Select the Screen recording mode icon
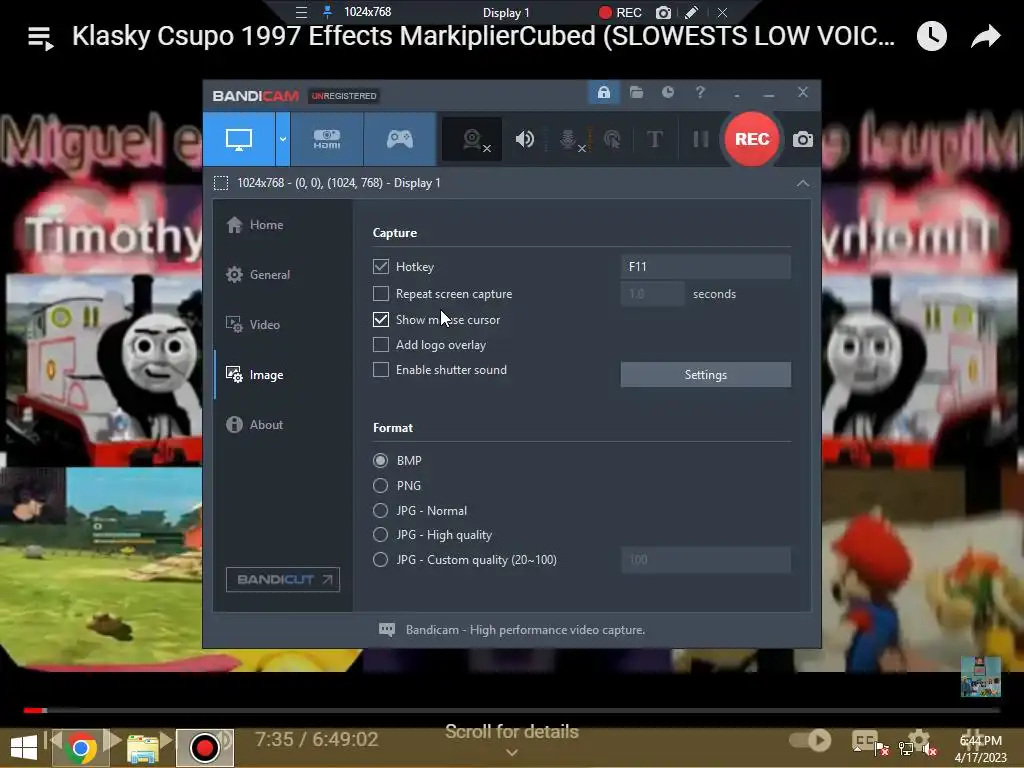The height and width of the screenshot is (768, 1024). [239, 139]
